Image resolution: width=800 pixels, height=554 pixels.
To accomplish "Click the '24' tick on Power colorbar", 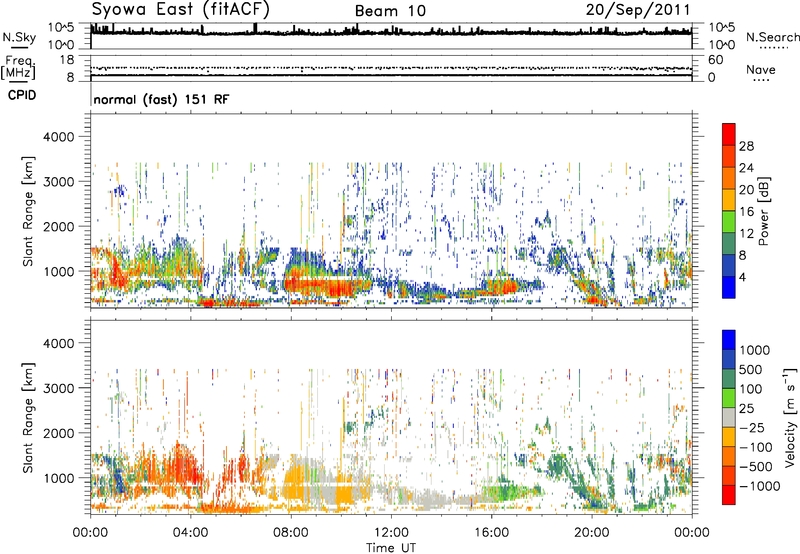I will coord(746,168).
